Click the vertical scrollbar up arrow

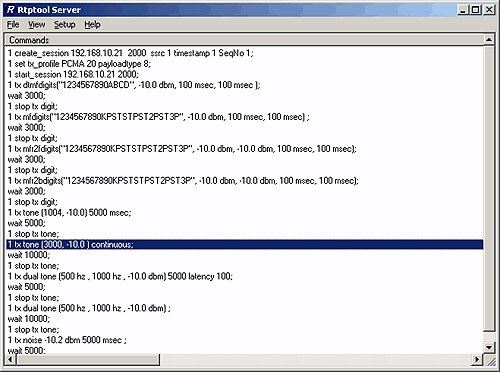pyautogui.click(x=489, y=40)
